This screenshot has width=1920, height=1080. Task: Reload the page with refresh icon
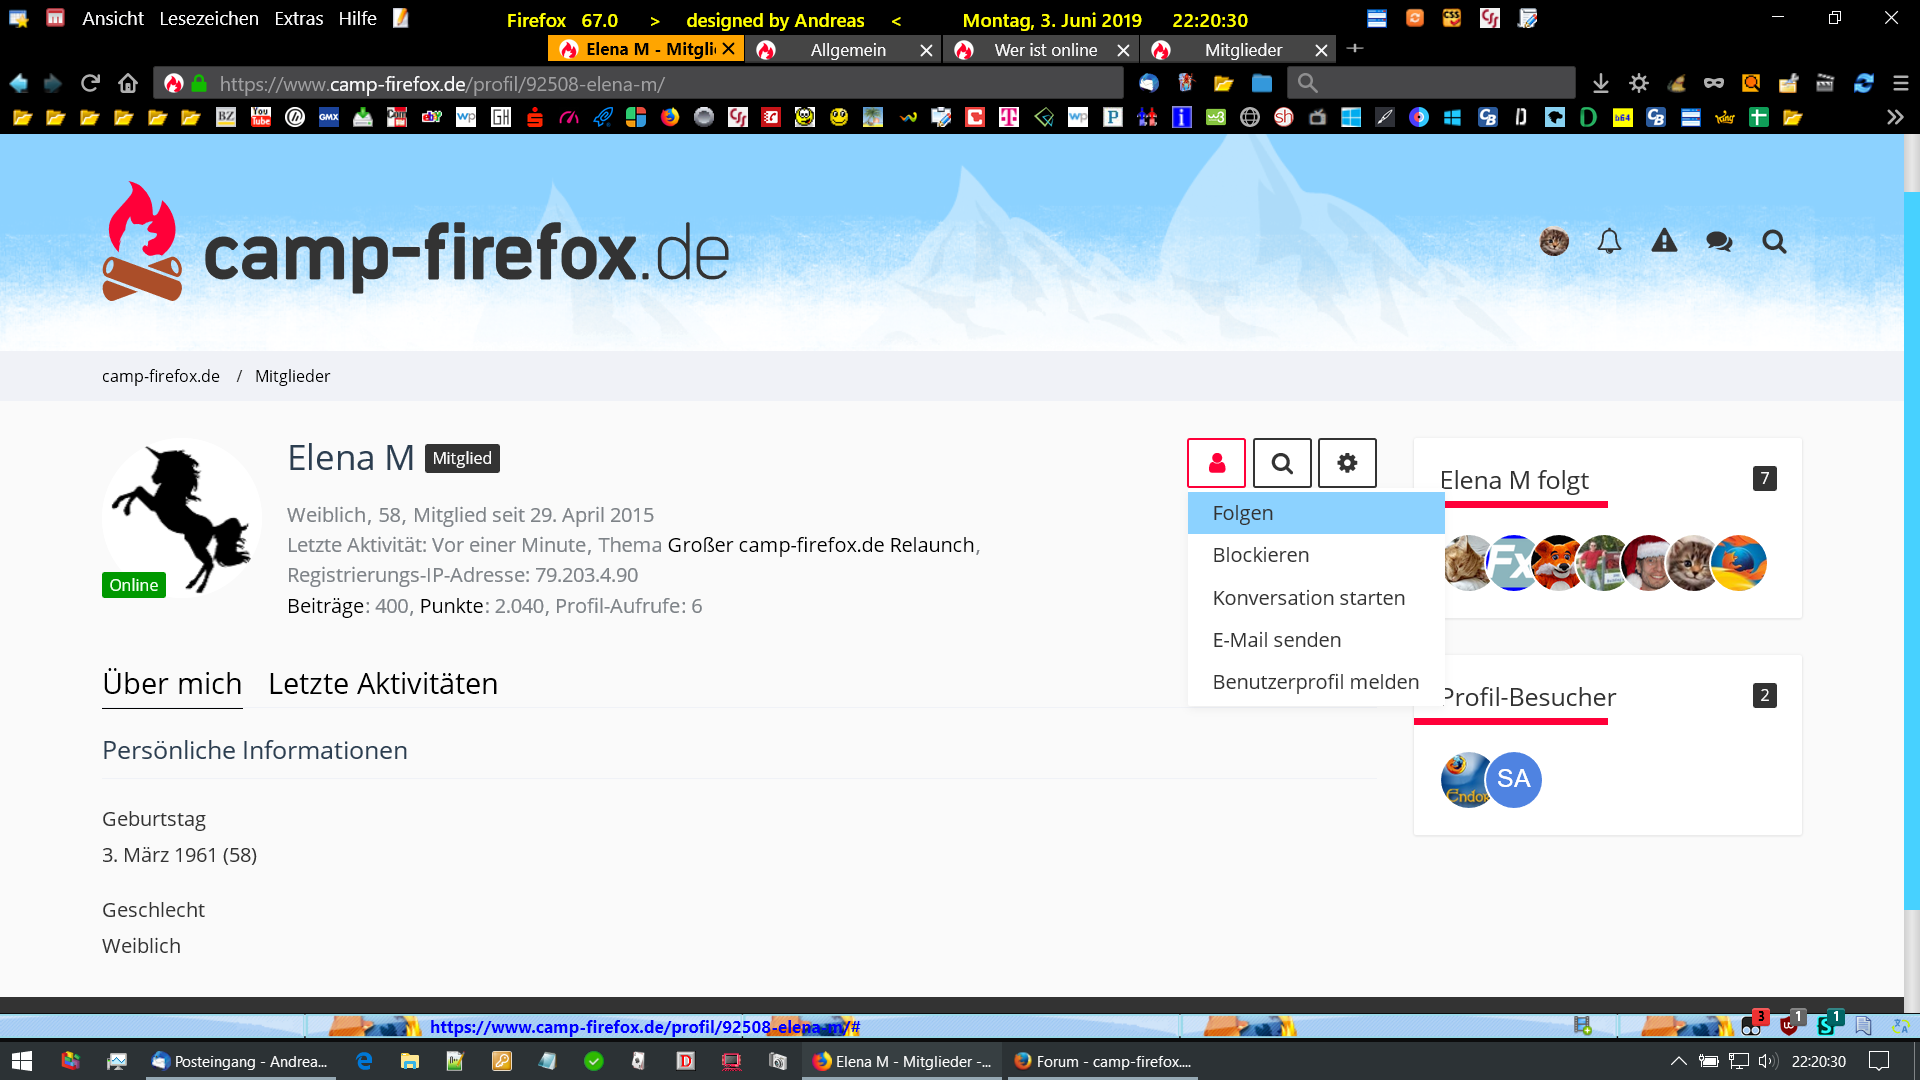pyautogui.click(x=90, y=83)
